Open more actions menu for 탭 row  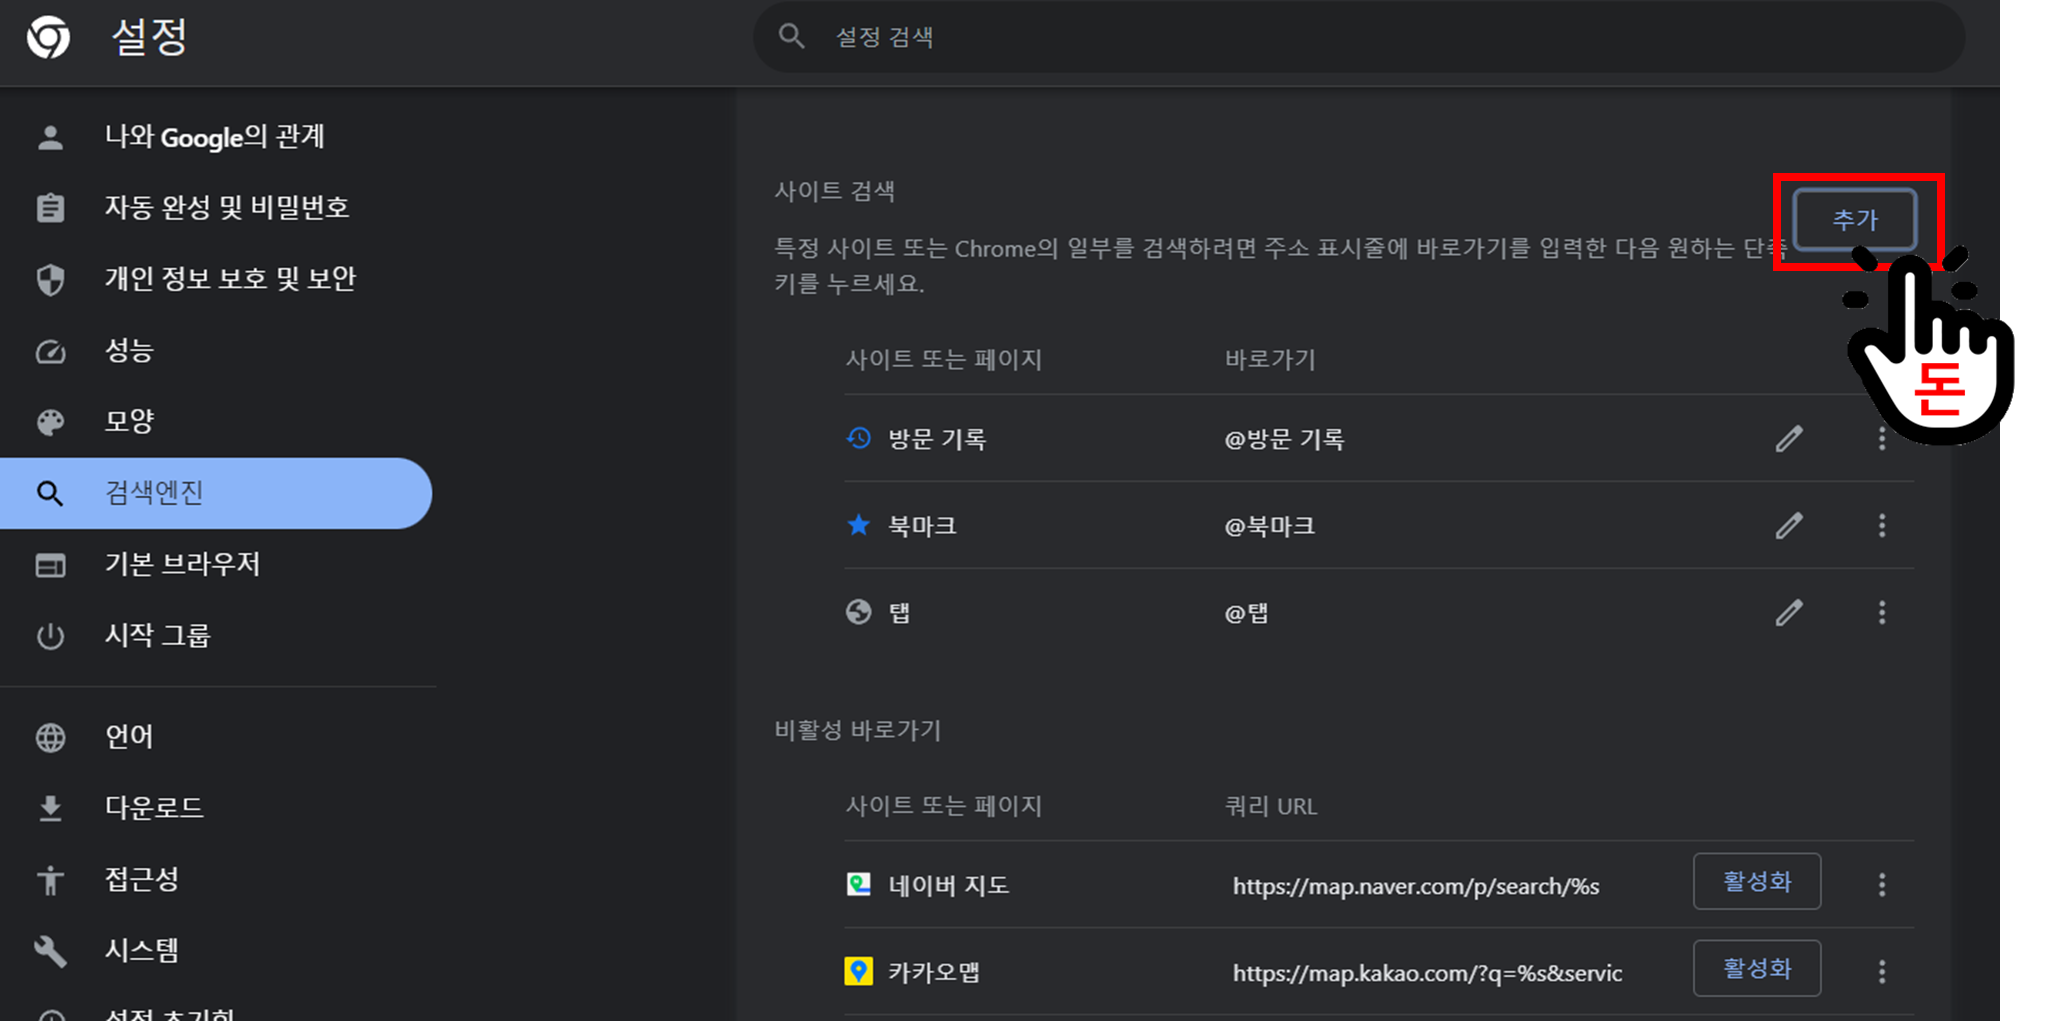point(1882,613)
